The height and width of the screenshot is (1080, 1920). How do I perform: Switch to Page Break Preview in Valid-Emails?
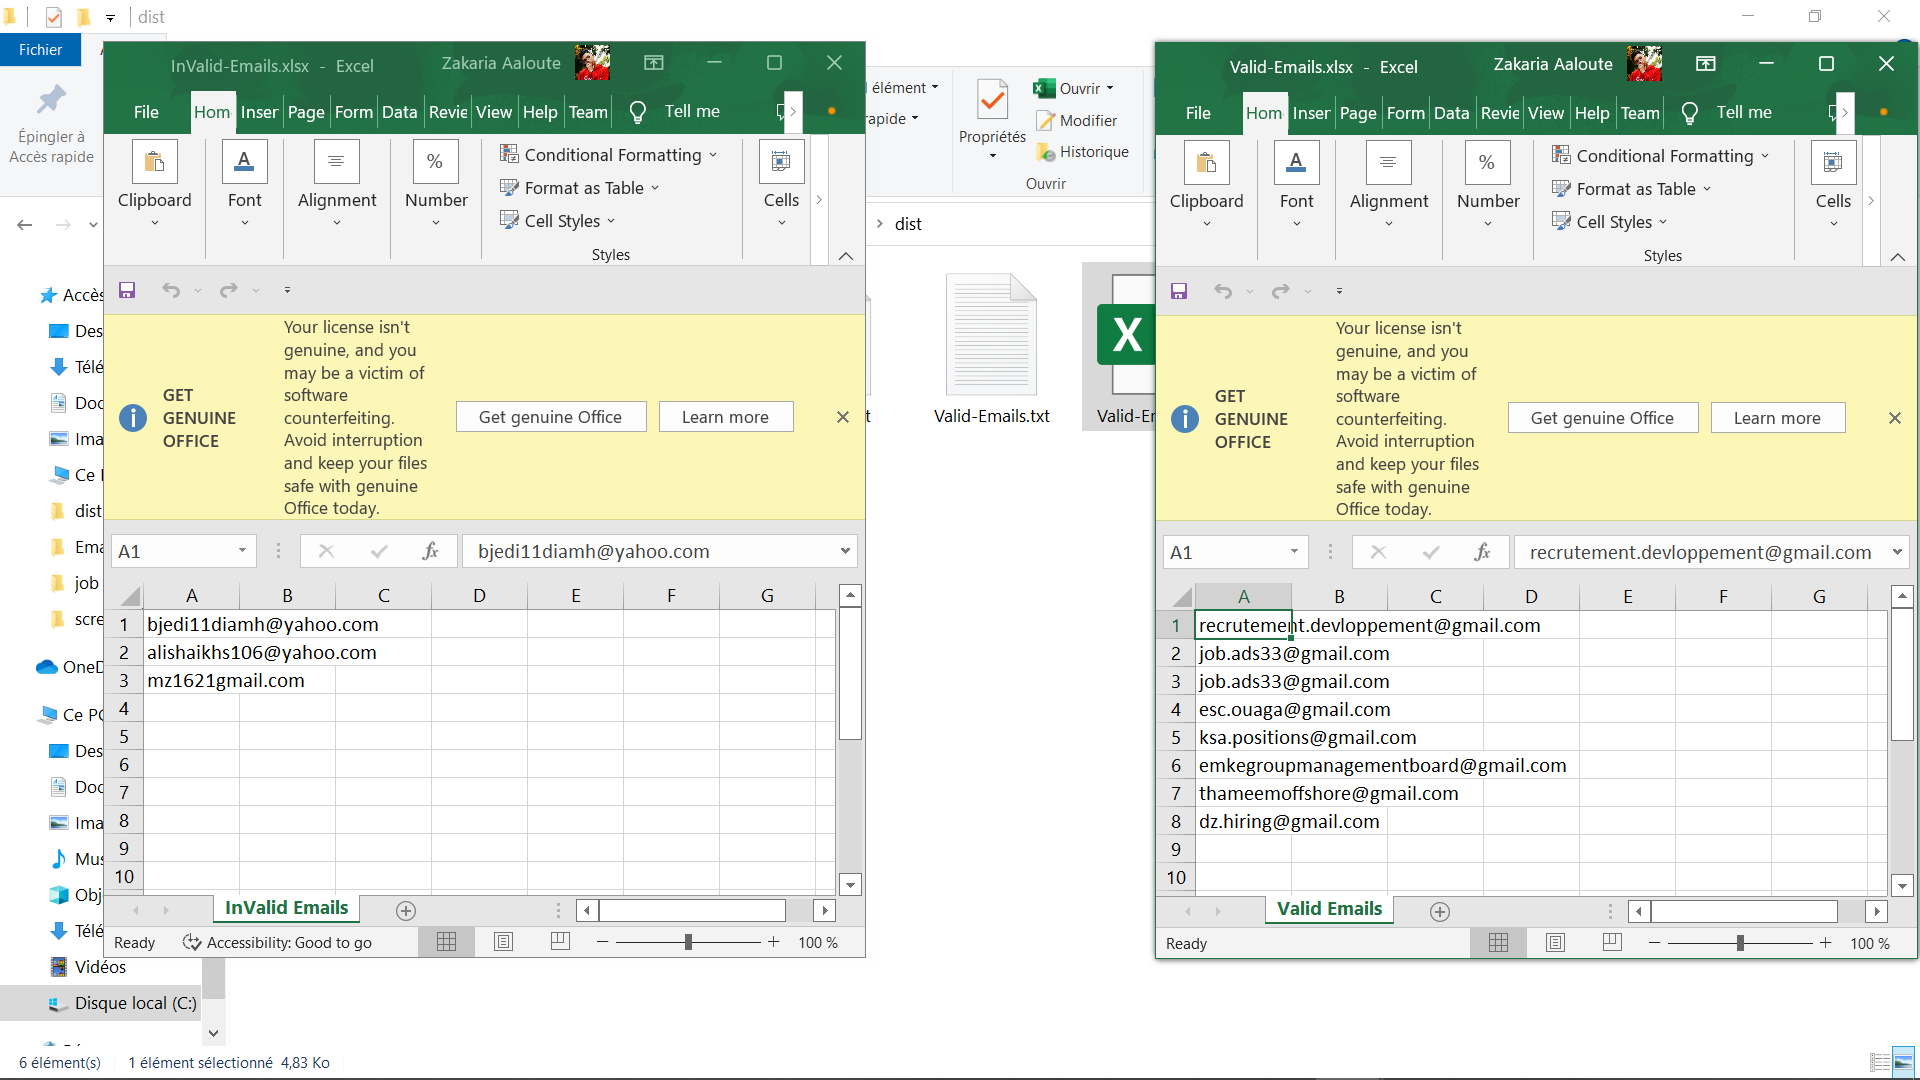pyautogui.click(x=1612, y=943)
